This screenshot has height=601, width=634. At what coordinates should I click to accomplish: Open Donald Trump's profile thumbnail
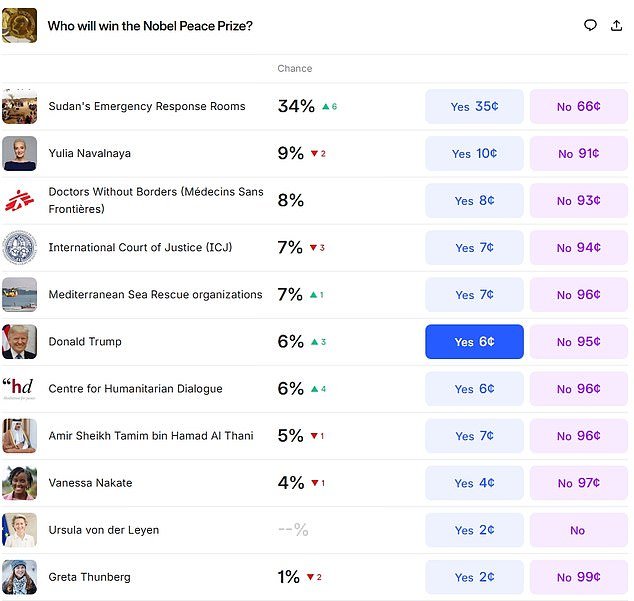click(20, 342)
